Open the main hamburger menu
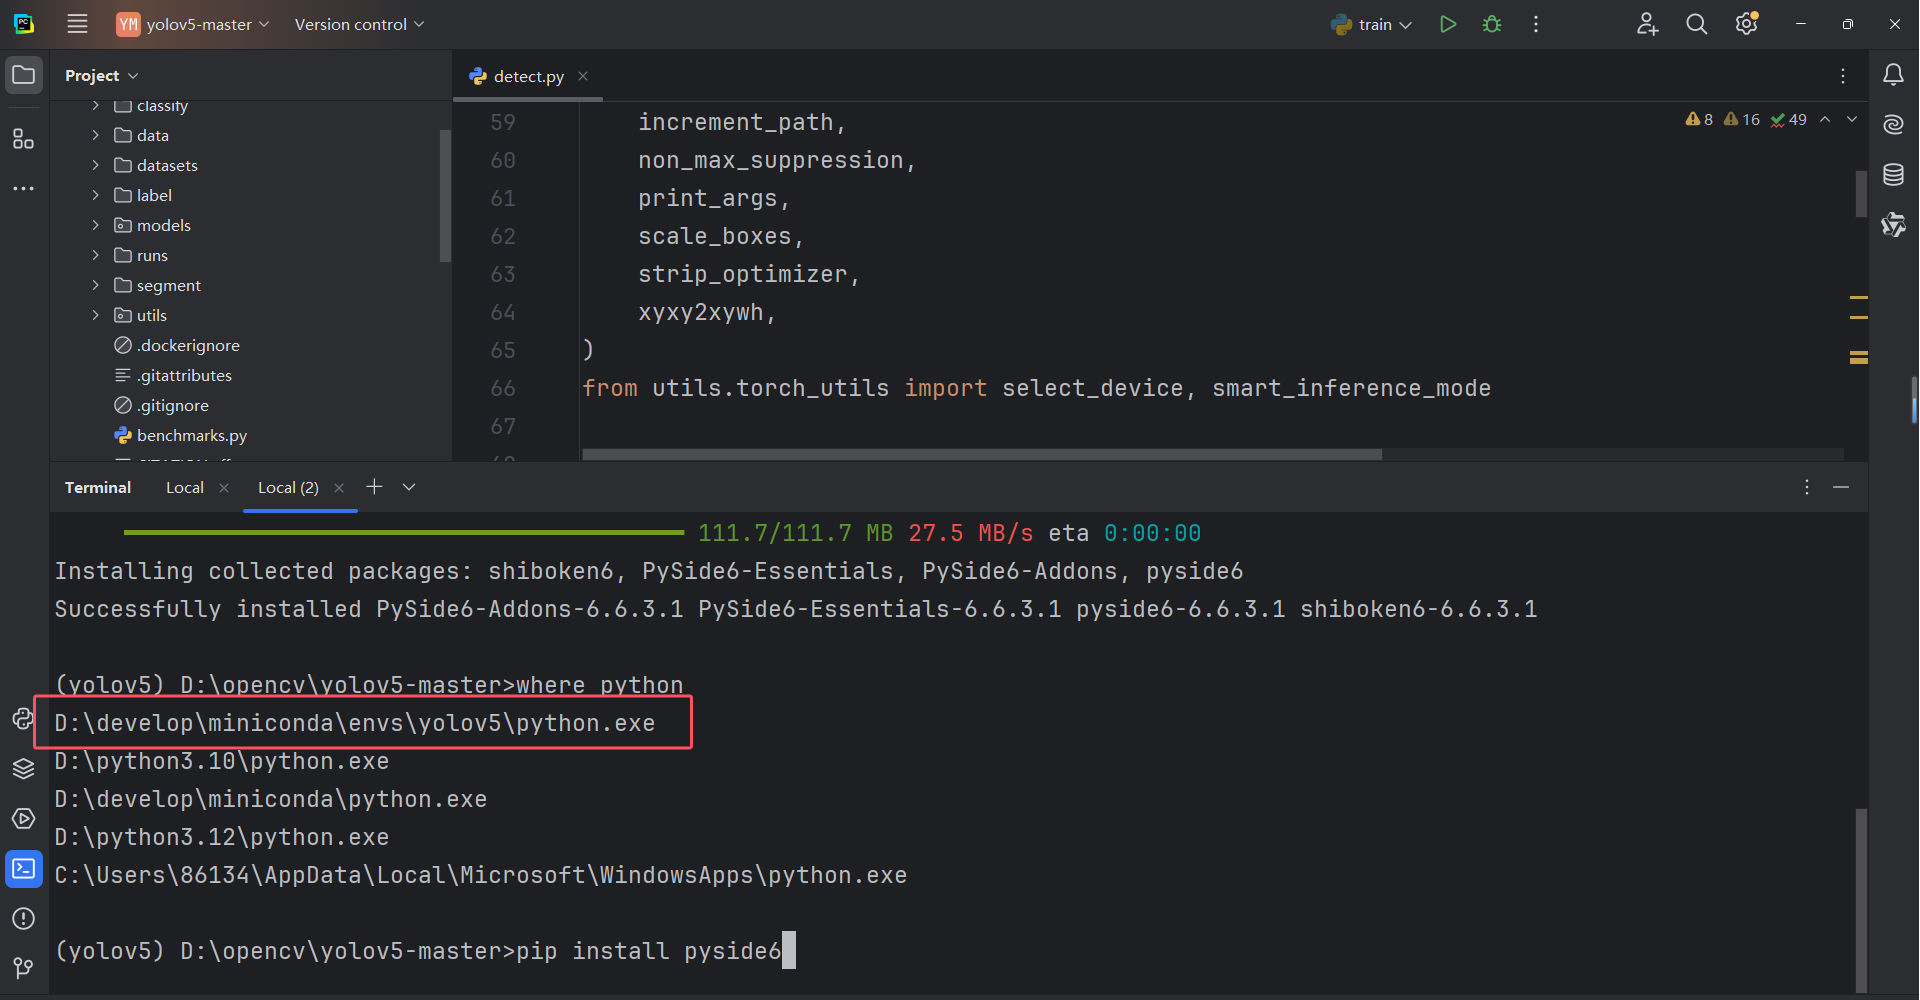 (x=76, y=23)
